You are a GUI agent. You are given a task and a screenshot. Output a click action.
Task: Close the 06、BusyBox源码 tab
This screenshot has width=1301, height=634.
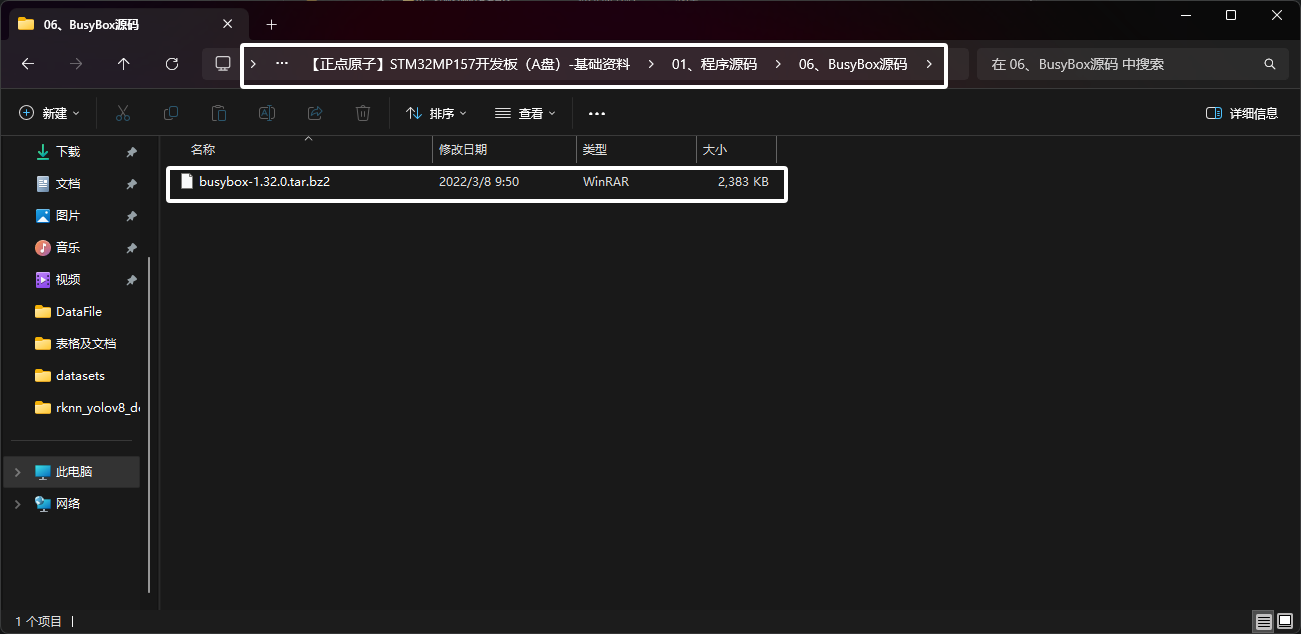click(x=229, y=24)
